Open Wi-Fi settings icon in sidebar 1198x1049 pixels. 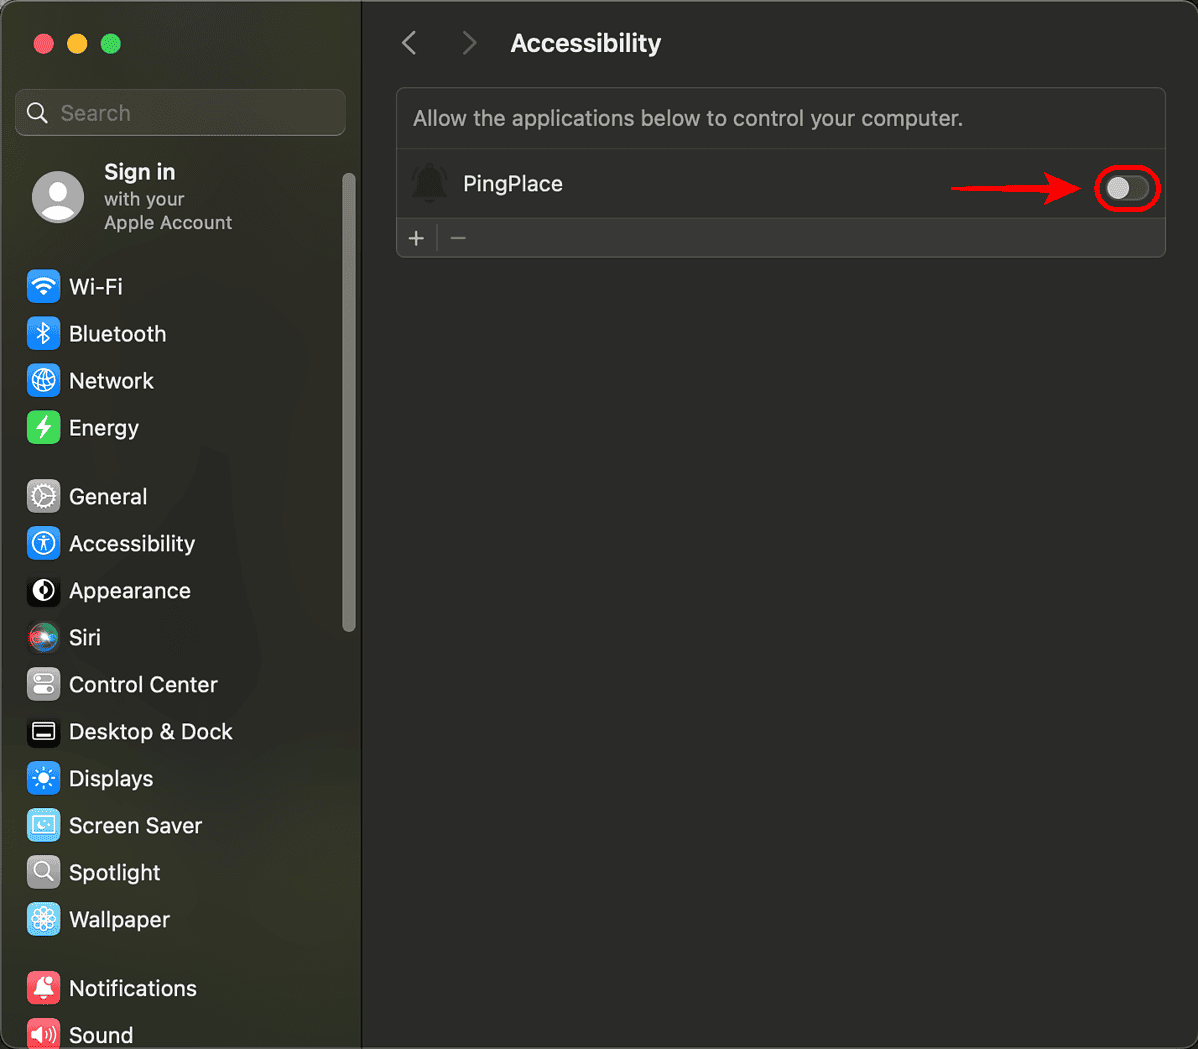tap(44, 287)
